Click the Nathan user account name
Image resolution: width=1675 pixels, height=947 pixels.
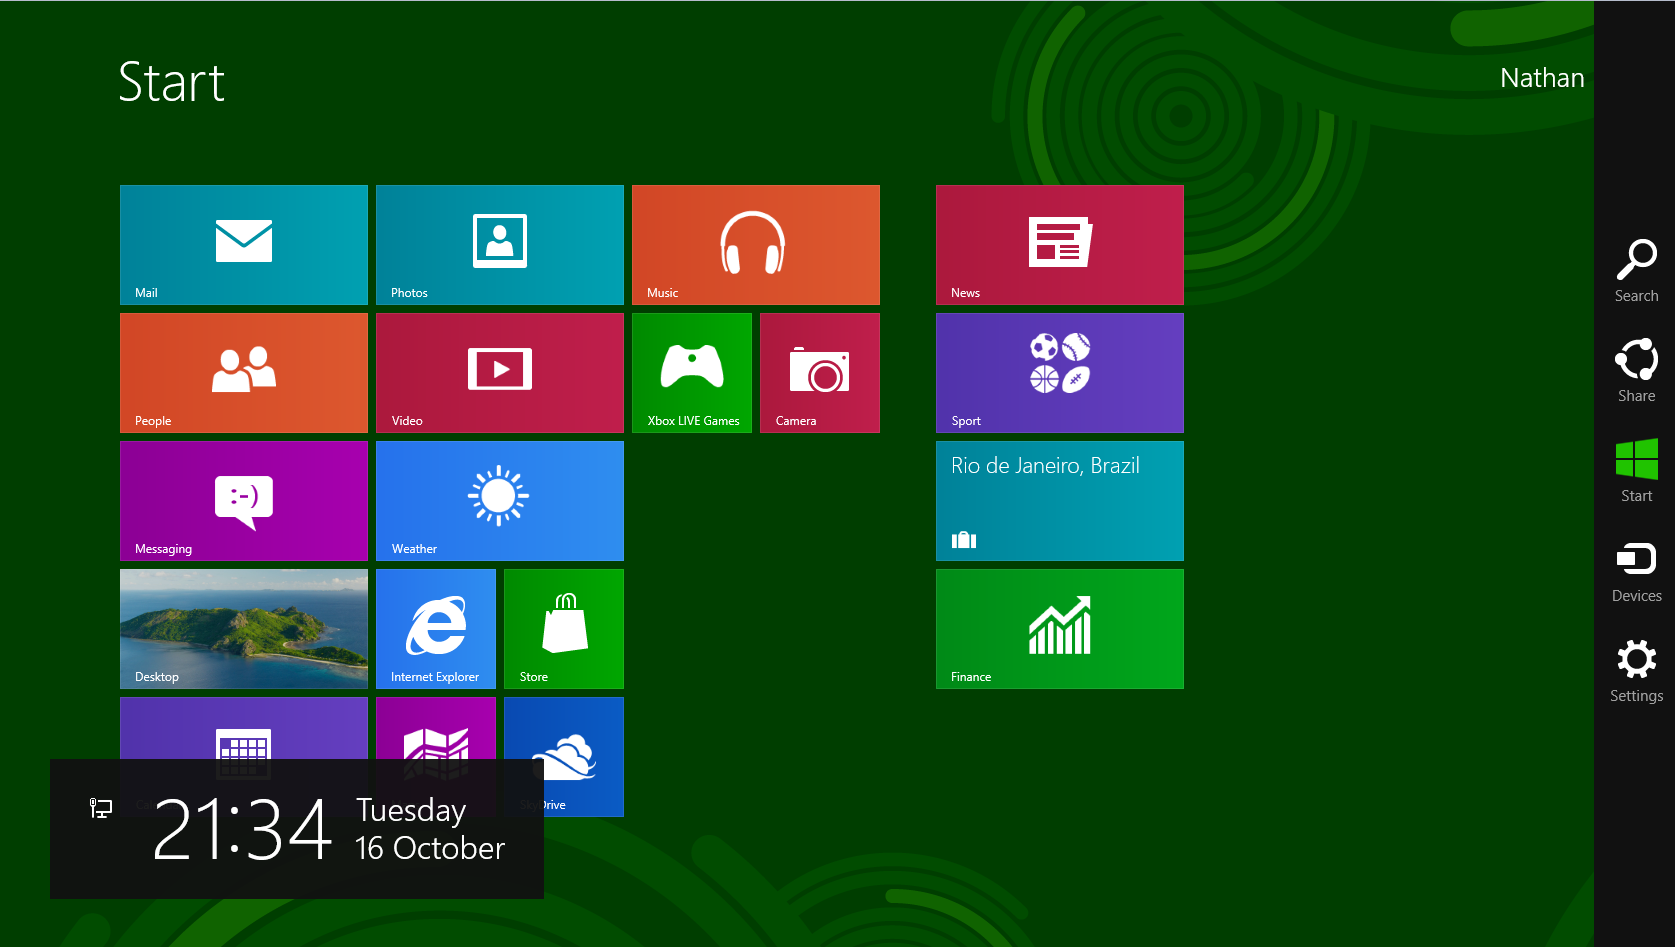[1542, 78]
